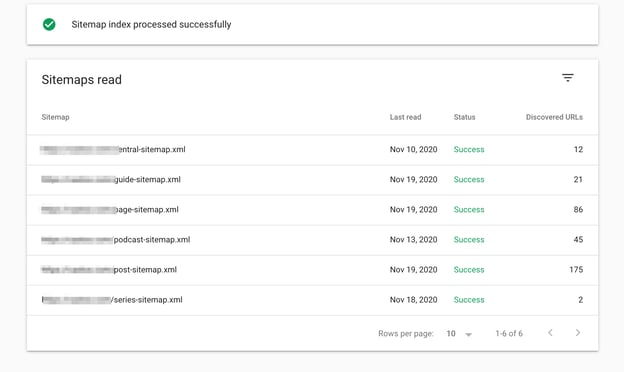Go to the next page arrow
The height and width of the screenshot is (372, 624).
coord(578,333)
